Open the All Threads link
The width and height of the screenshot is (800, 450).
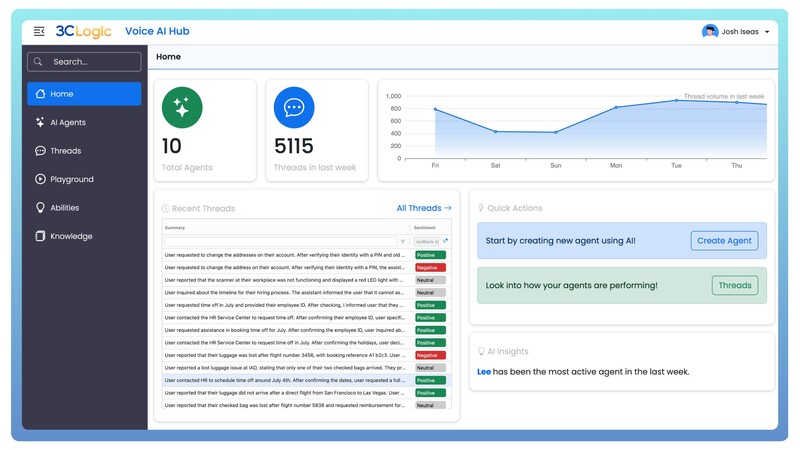tap(423, 208)
